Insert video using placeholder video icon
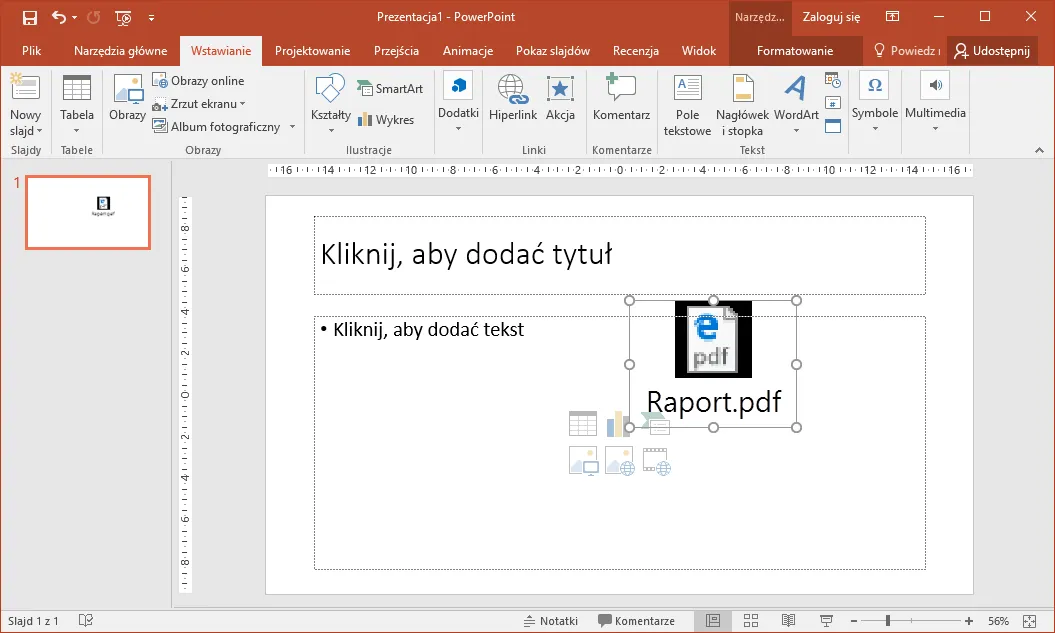The width and height of the screenshot is (1055, 633). tap(656, 461)
